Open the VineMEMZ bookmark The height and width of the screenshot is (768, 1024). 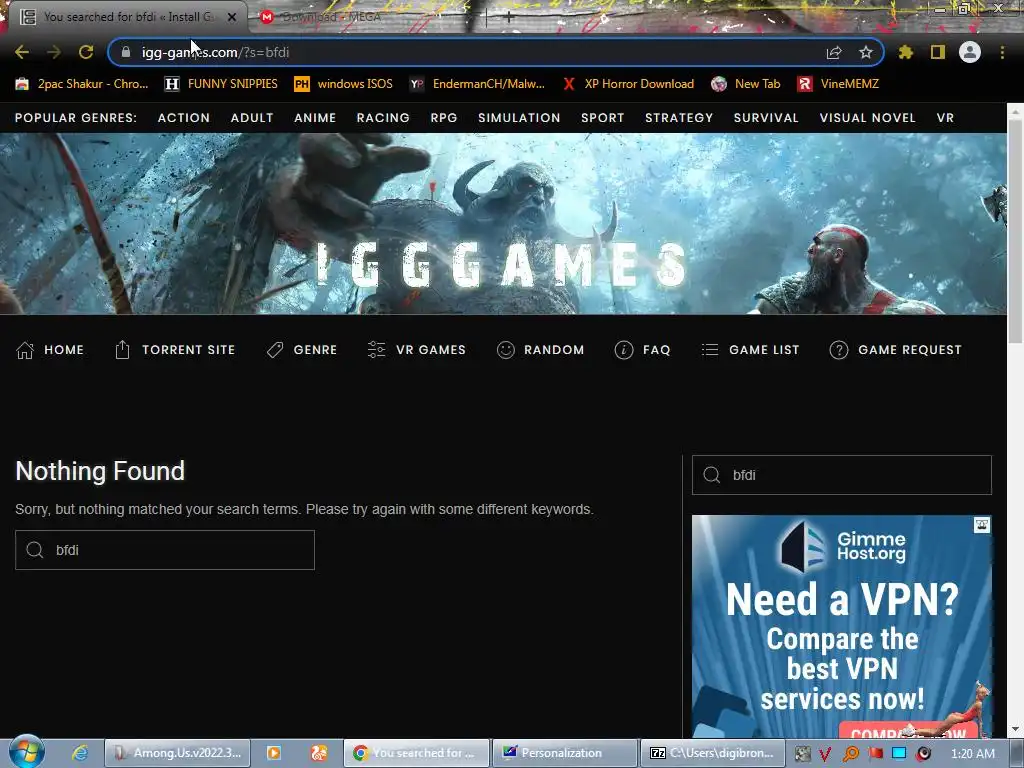click(x=839, y=84)
